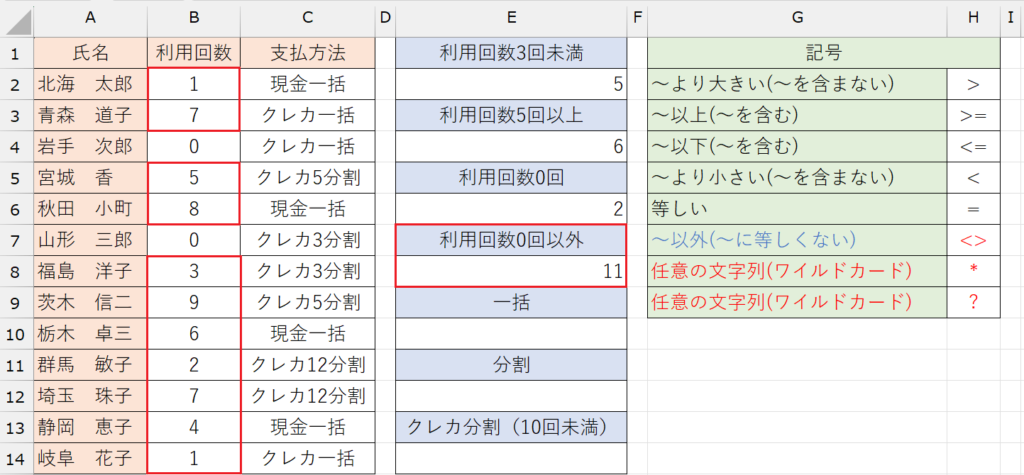
Task: Click the 利用回数 header cell
Action: 194,52
